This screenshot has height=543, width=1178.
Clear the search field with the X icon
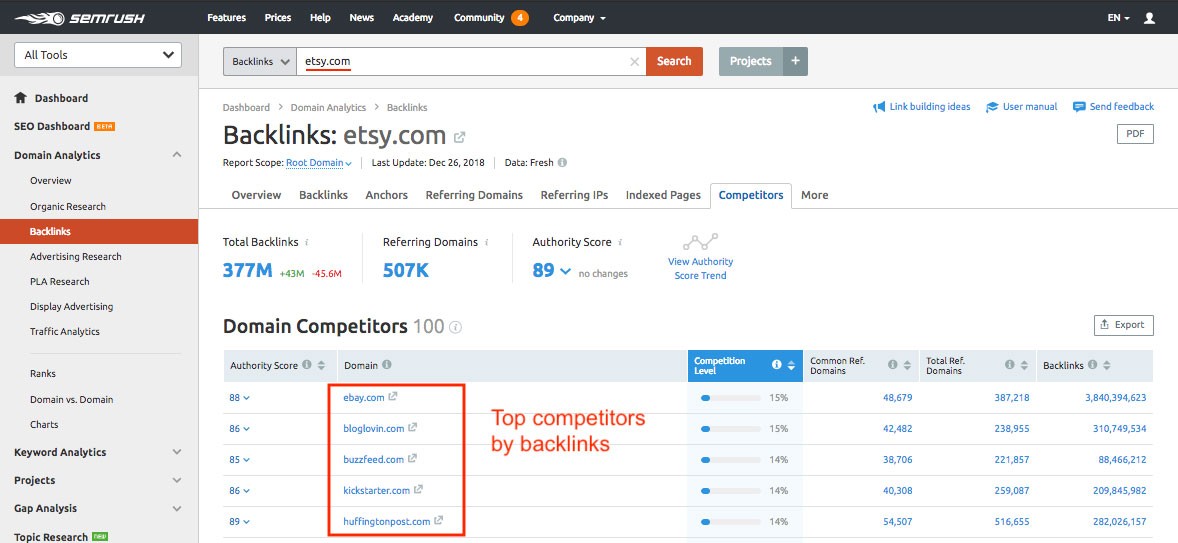(634, 62)
